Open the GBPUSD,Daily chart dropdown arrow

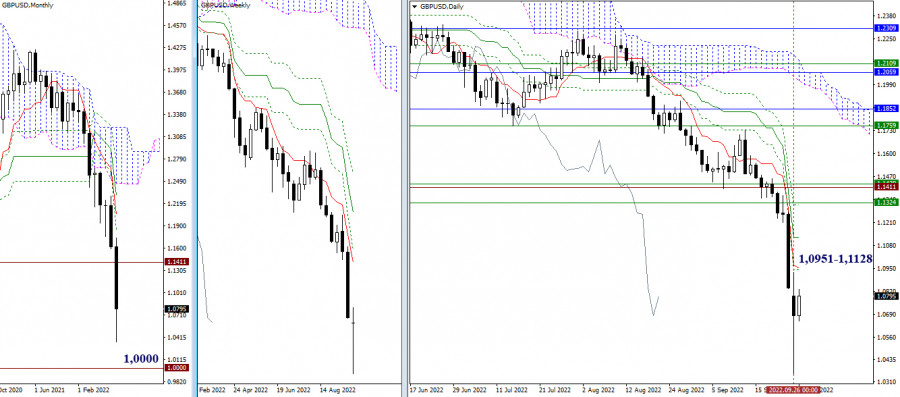(x=415, y=6)
